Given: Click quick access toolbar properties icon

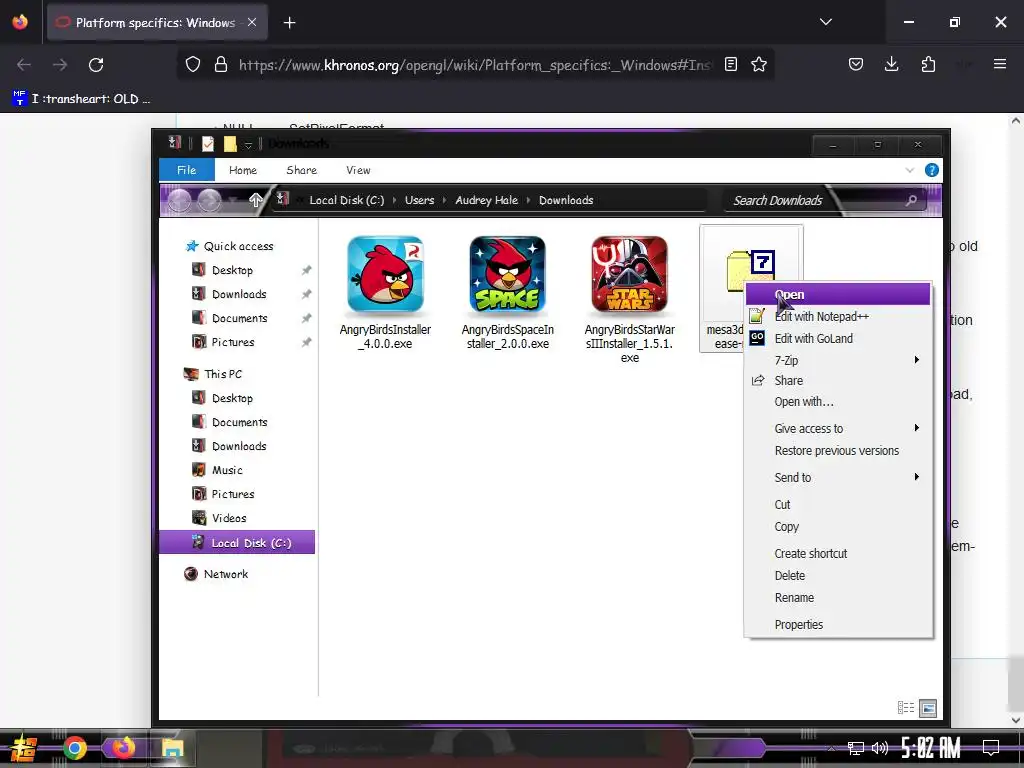Looking at the screenshot, I should pyautogui.click(x=208, y=144).
